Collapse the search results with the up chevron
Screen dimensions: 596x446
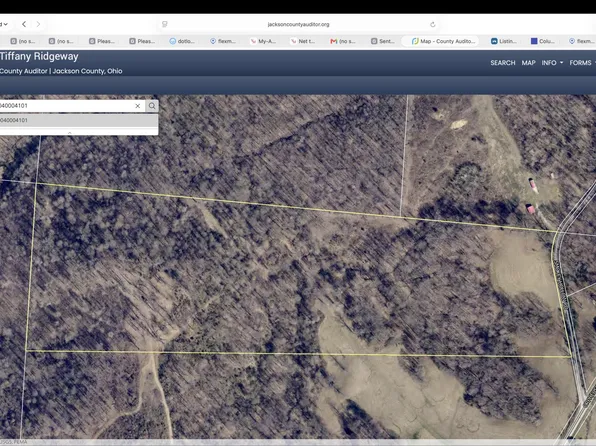click(x=70, y=132)
